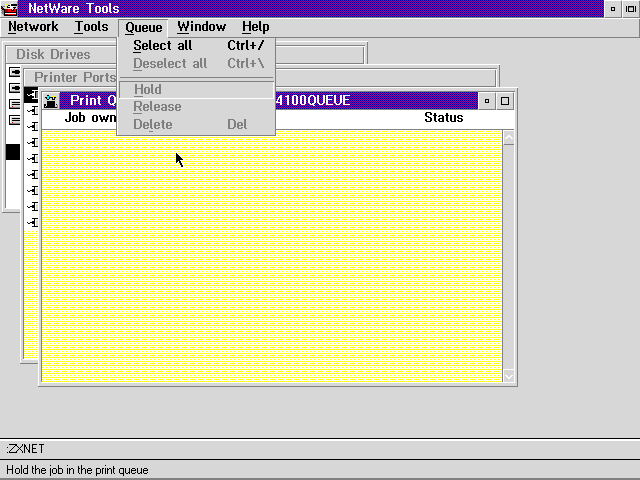640x480 pixels.
Task: Click the :ZXNET status bar entry
Action: point(25,449)
